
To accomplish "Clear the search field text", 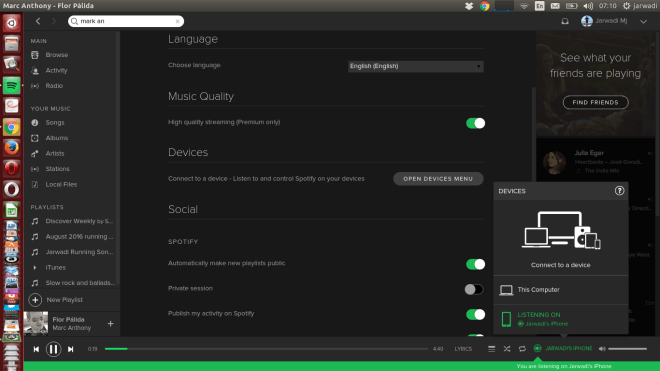I will tap(177, 21).
